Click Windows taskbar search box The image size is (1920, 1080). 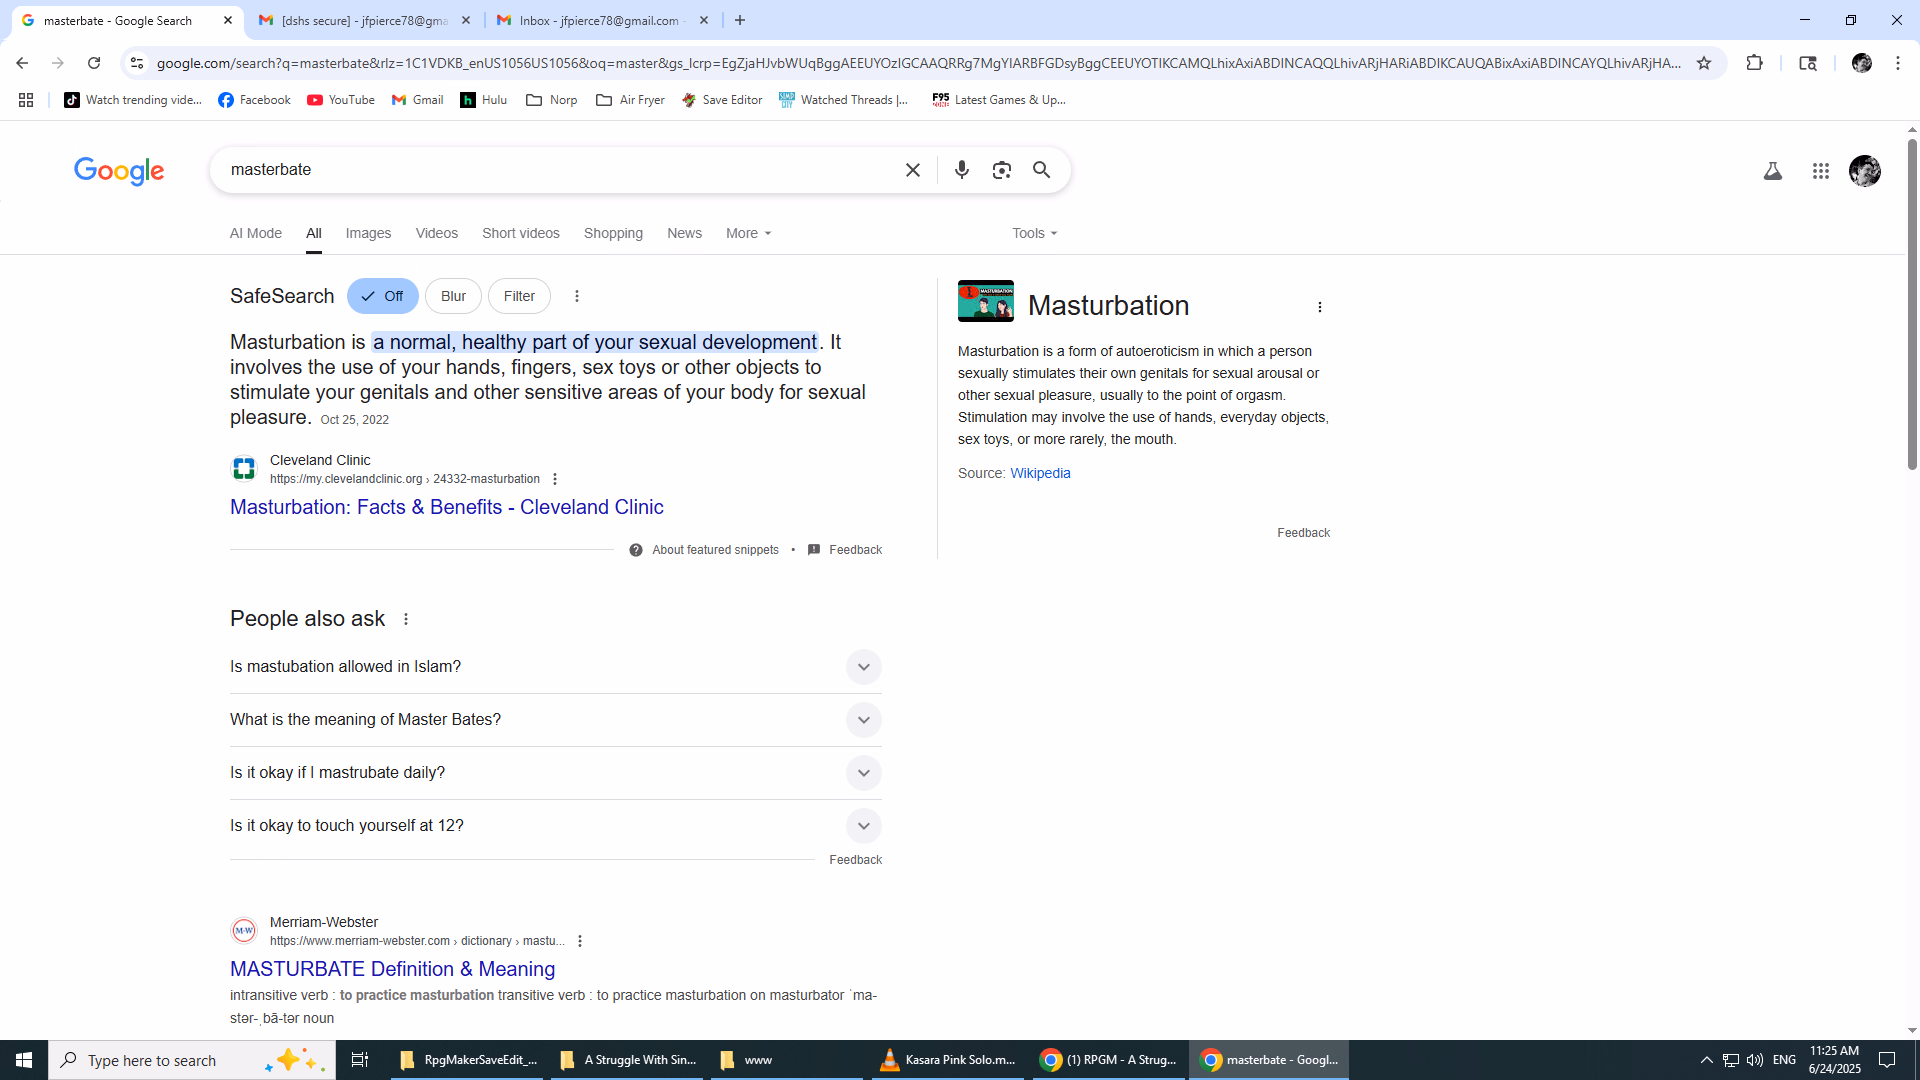pos(192,1060)
